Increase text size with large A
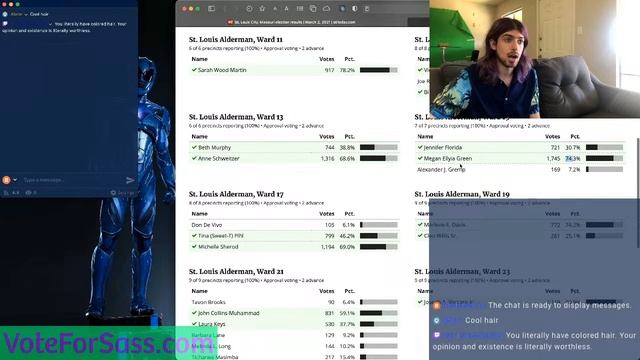The width and height of the screenshot is (640, 360). (287, 9)
